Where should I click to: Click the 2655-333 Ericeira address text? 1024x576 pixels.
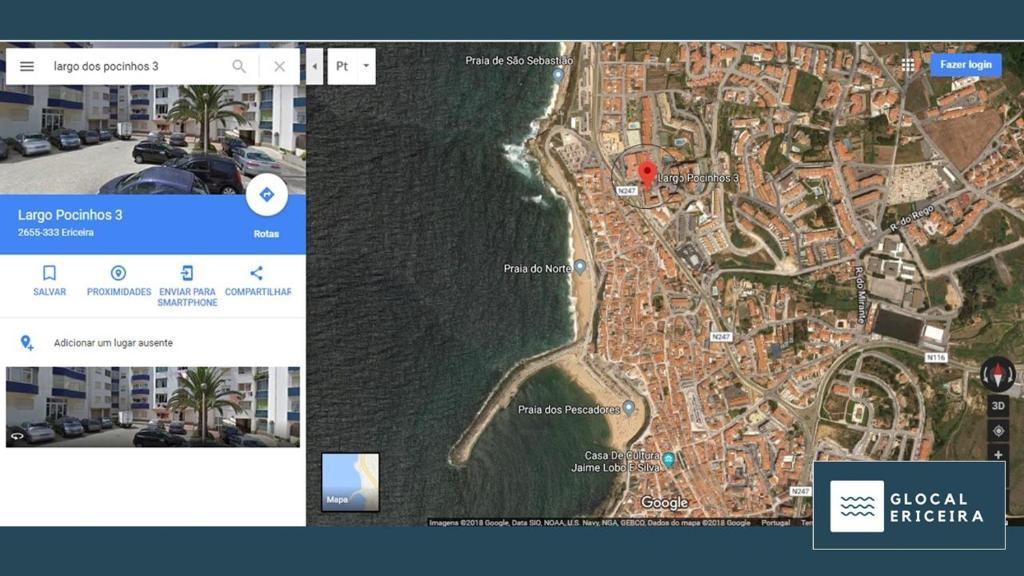click(56, 232)
